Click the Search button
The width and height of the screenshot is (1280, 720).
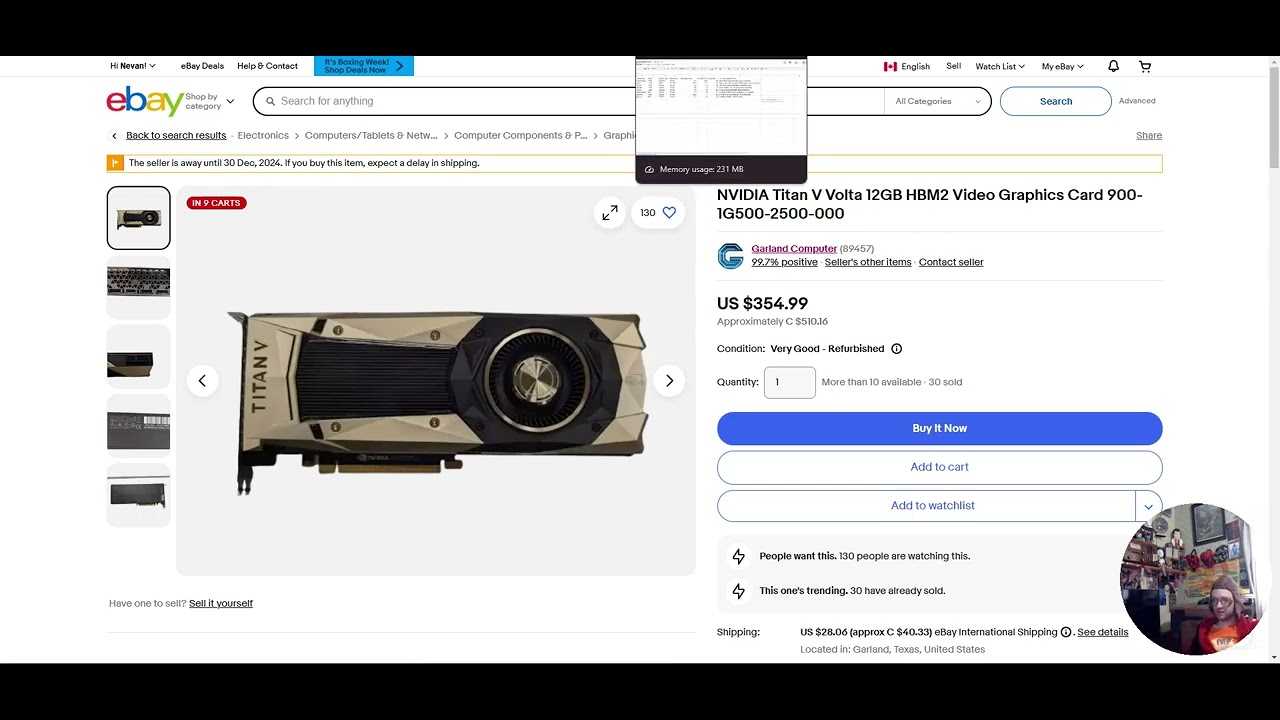(1055, 101)
